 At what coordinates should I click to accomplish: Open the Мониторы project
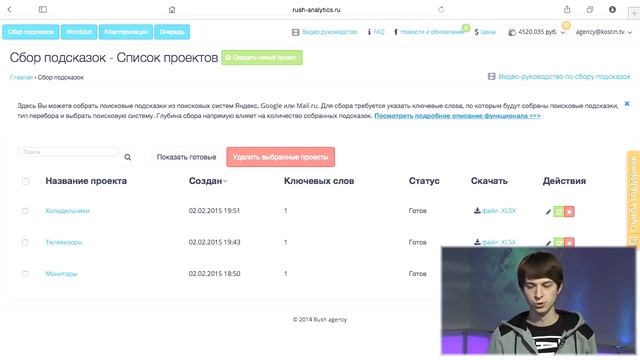(61, 274)
